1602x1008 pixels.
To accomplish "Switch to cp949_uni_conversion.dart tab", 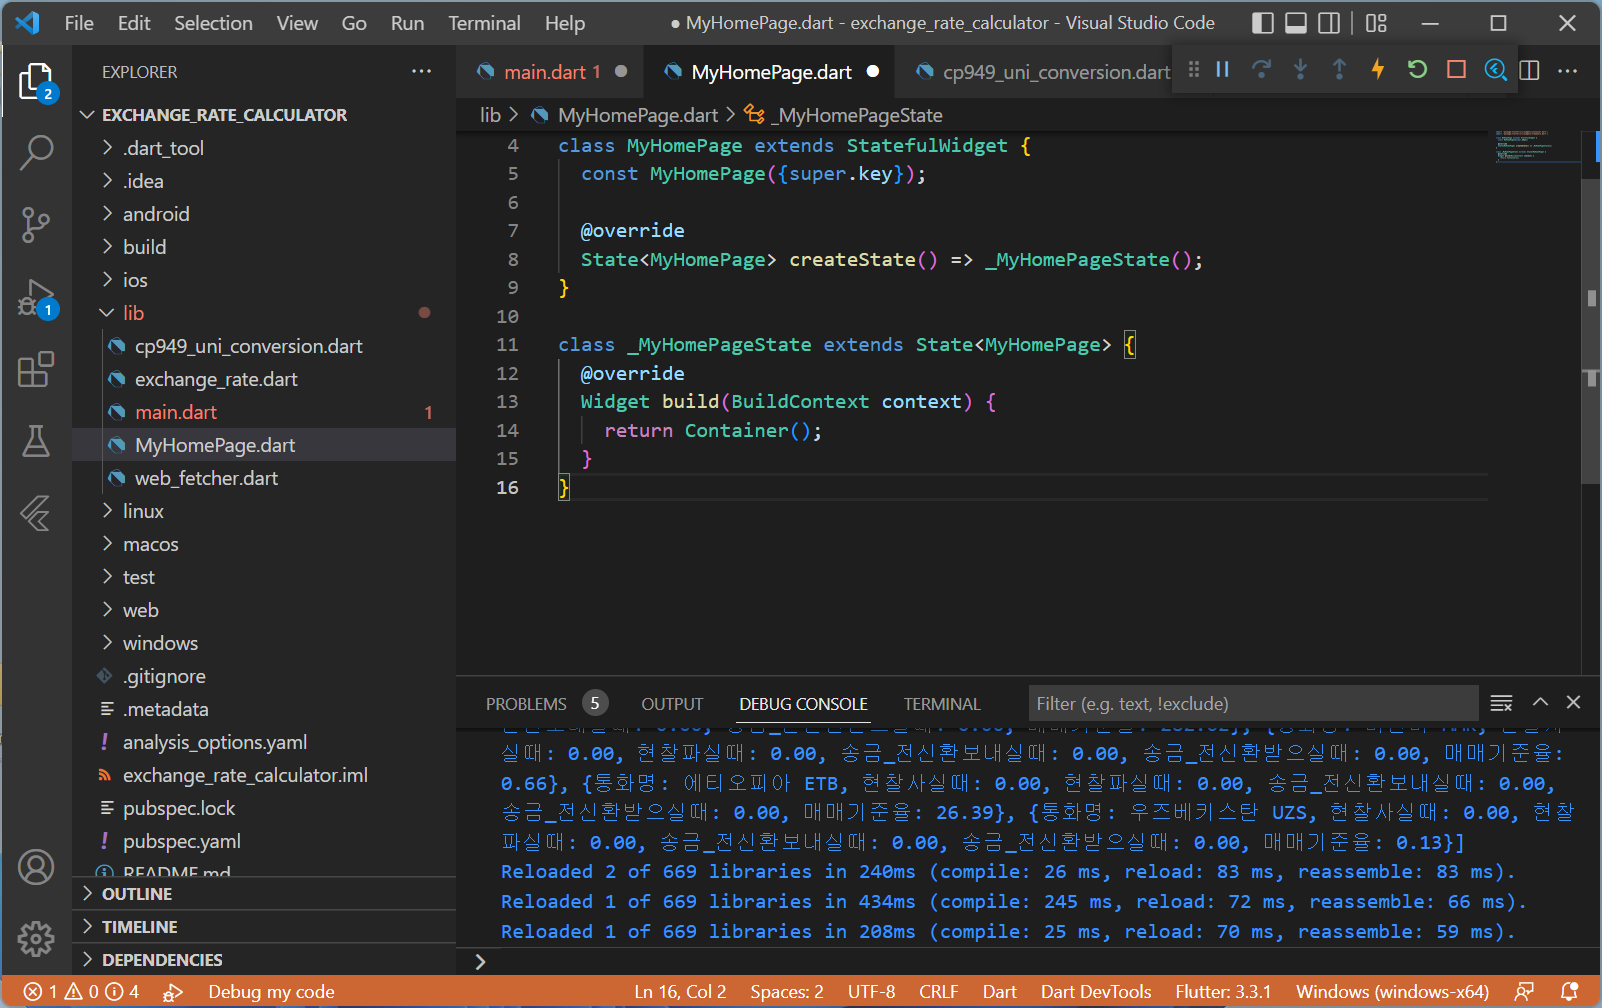I will pyautogui.click(x=1056, y=72).
